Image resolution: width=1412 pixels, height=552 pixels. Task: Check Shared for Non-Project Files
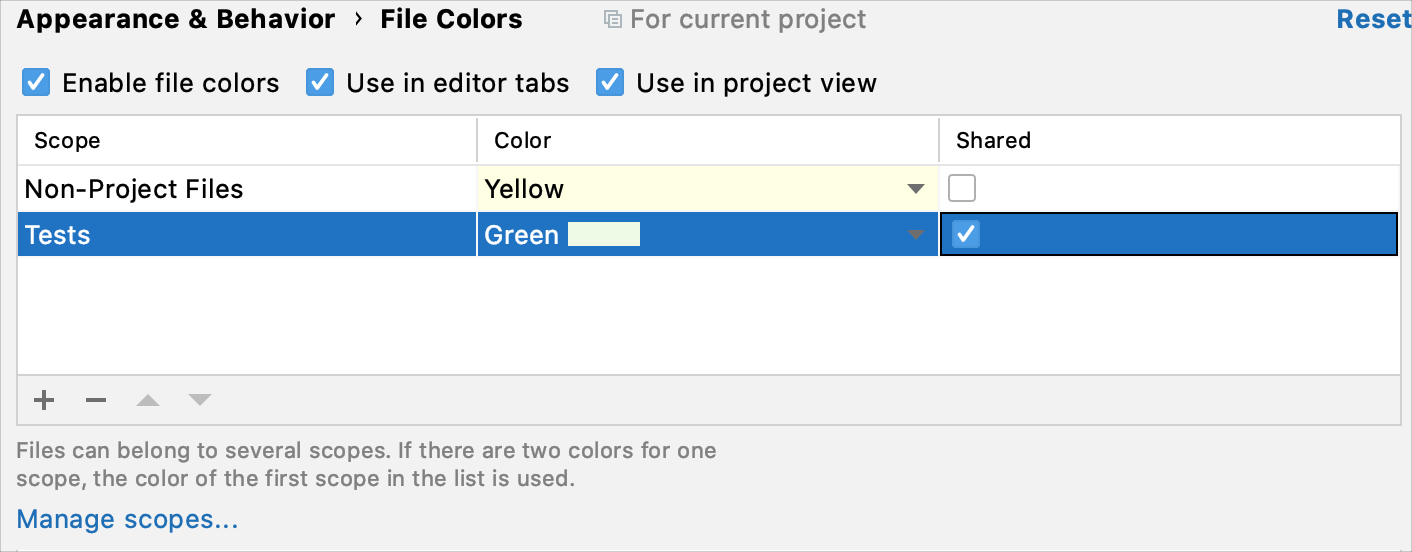[962, 188]
